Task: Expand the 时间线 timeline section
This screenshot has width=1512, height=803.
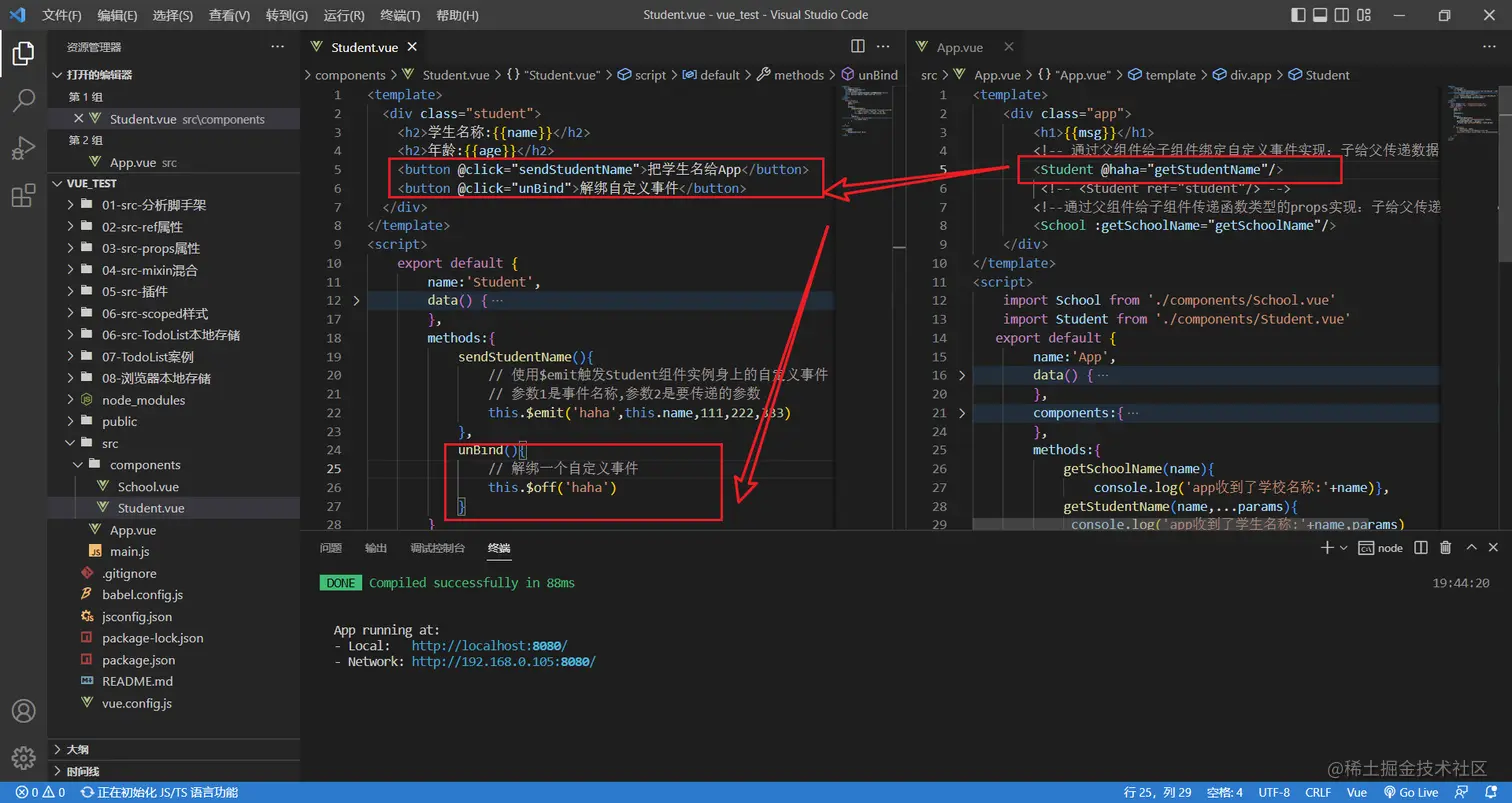Action: 174,771
